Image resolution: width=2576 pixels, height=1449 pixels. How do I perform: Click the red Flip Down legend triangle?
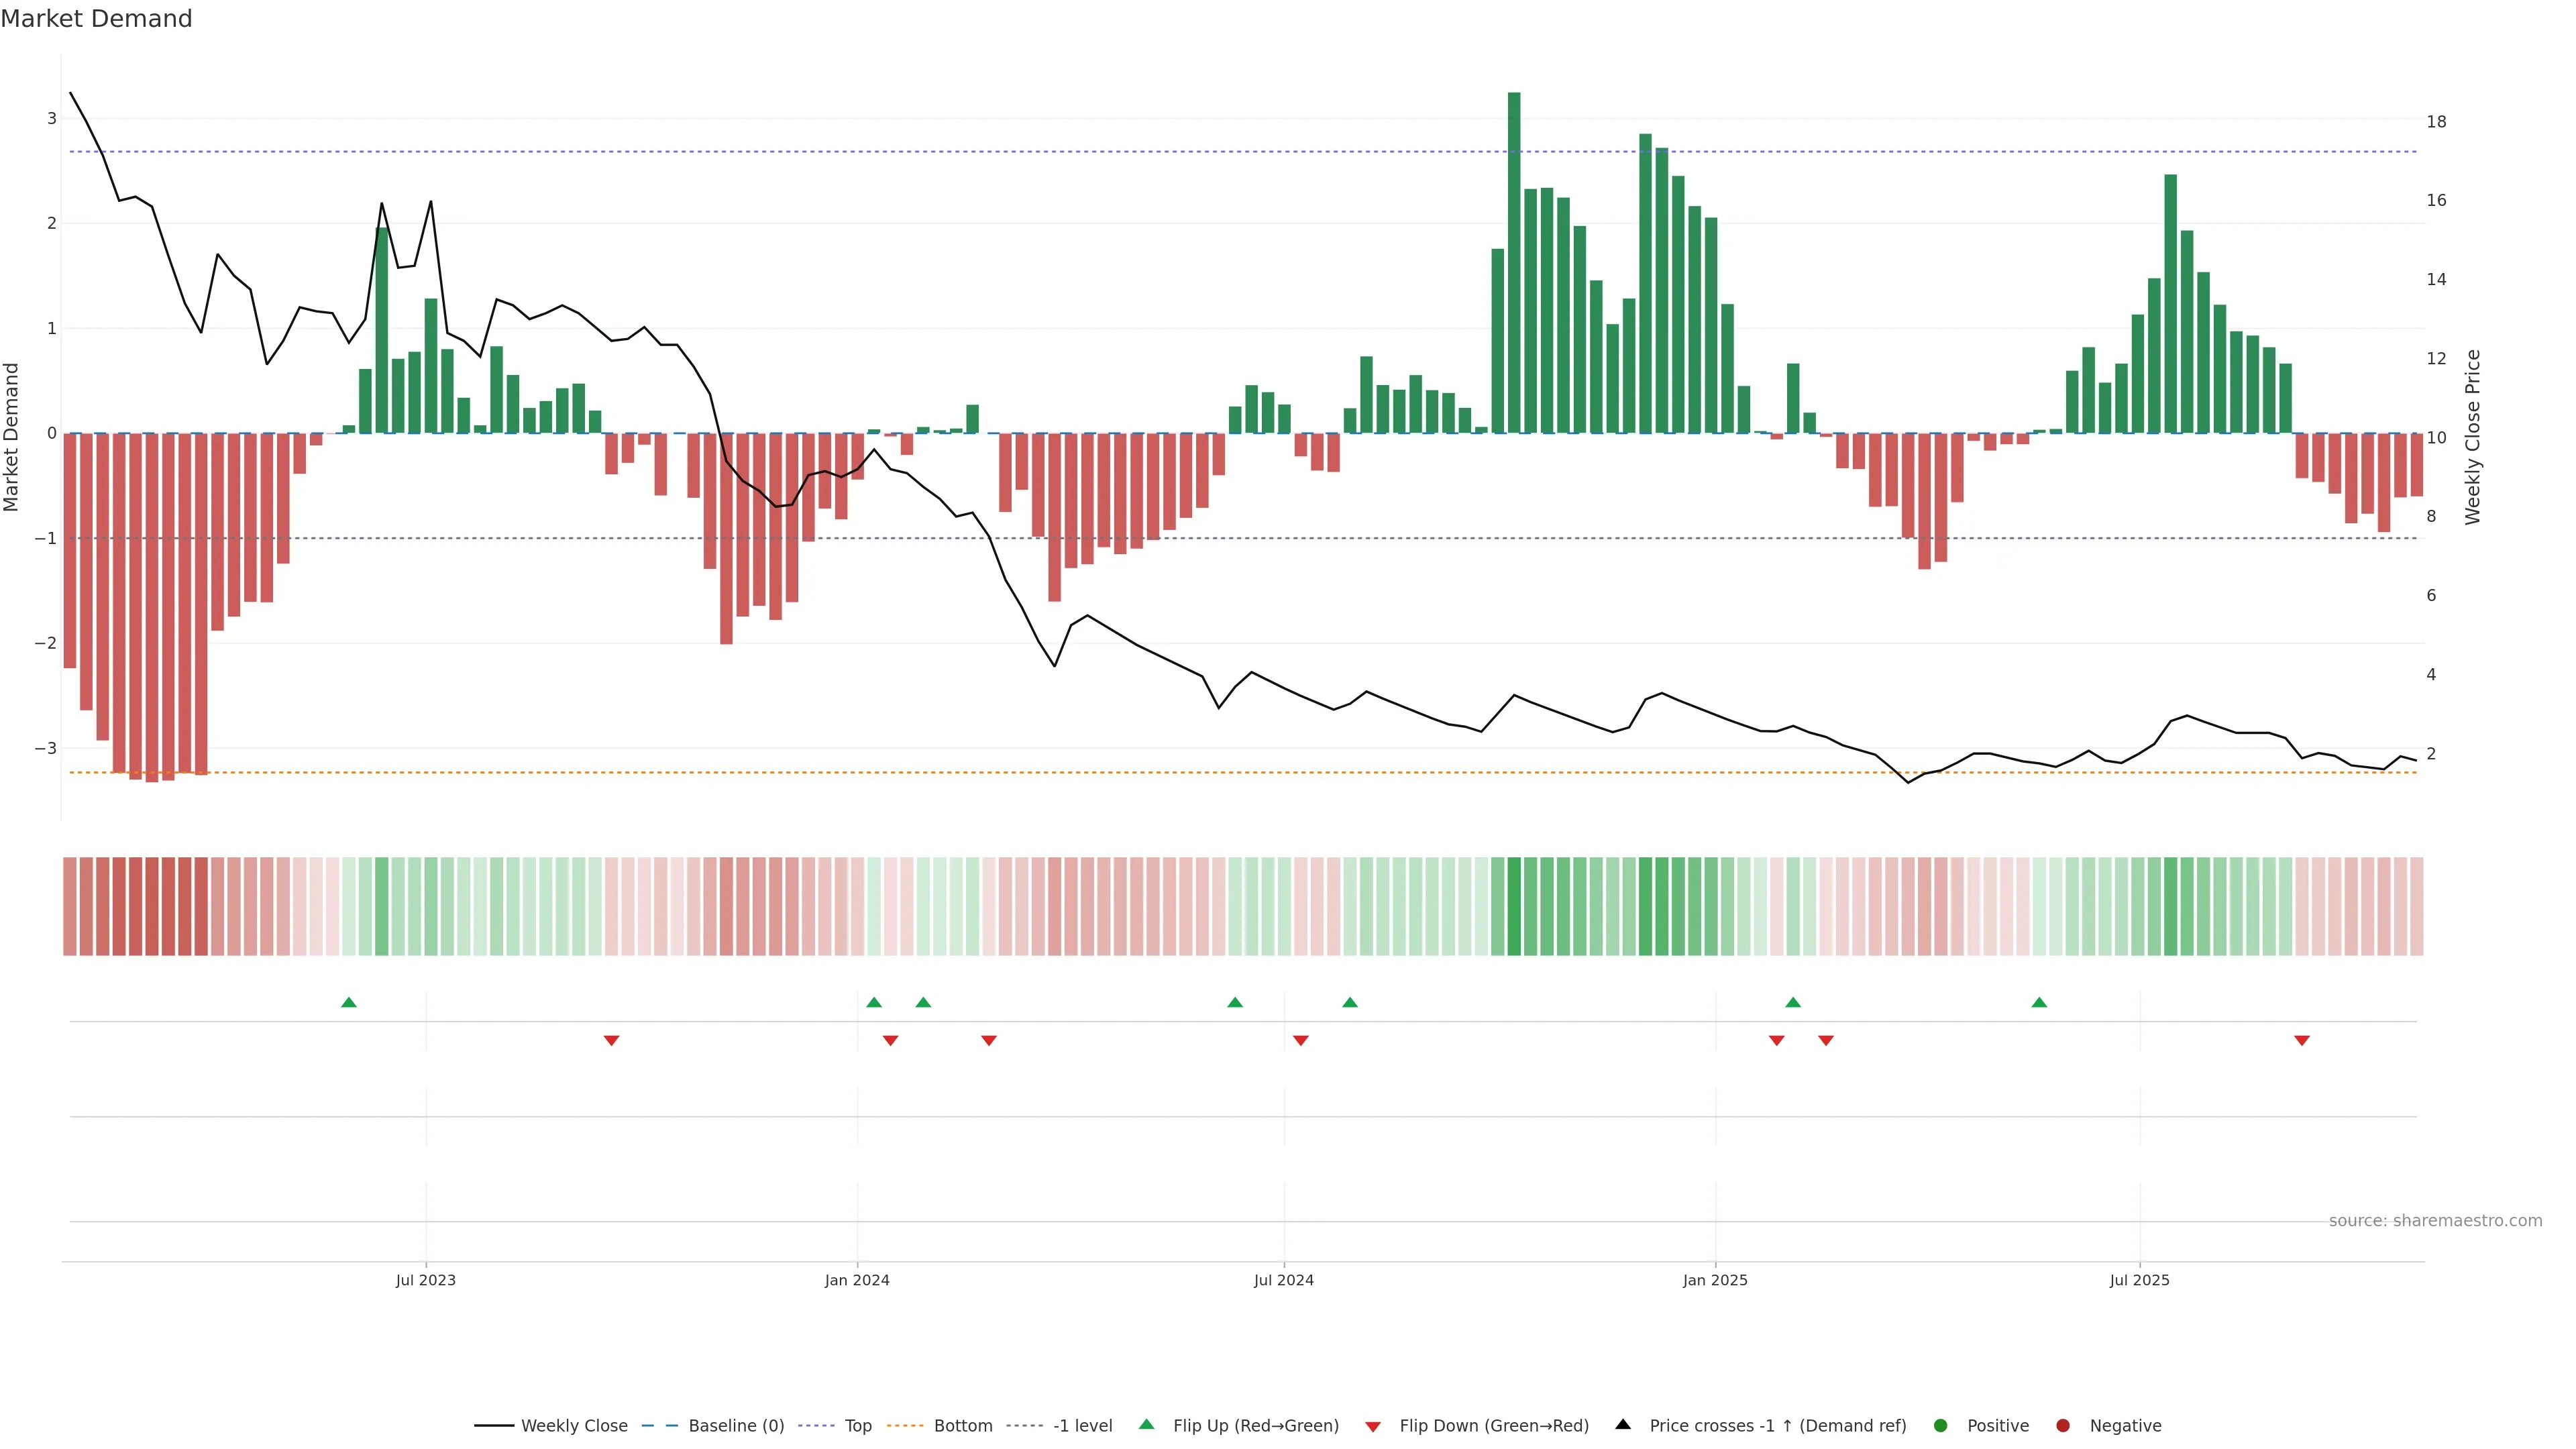[x=1373, y=1426]
